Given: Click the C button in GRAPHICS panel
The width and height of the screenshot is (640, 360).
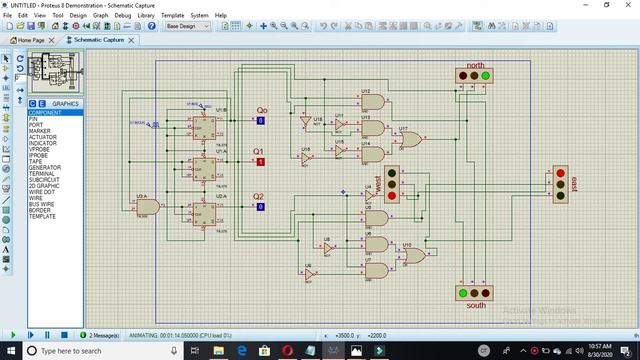Looking at the screenshot, I should pos(33,104).
